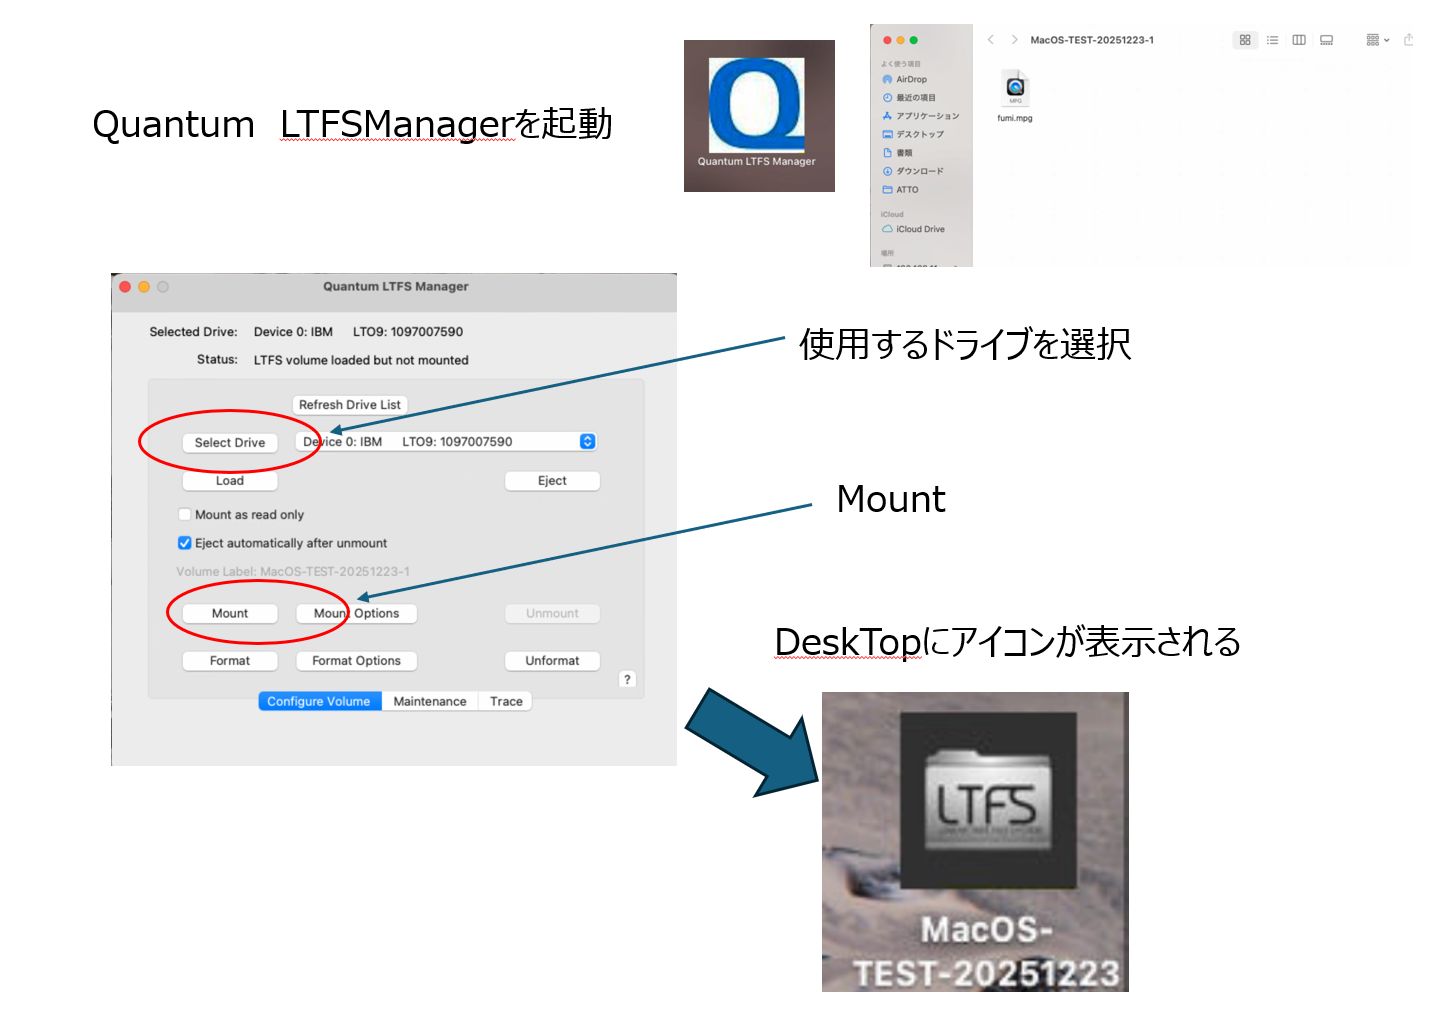Switch Finder to column view
The height and width of the screenshot is (1009, 1443).
click(1299, 40)
